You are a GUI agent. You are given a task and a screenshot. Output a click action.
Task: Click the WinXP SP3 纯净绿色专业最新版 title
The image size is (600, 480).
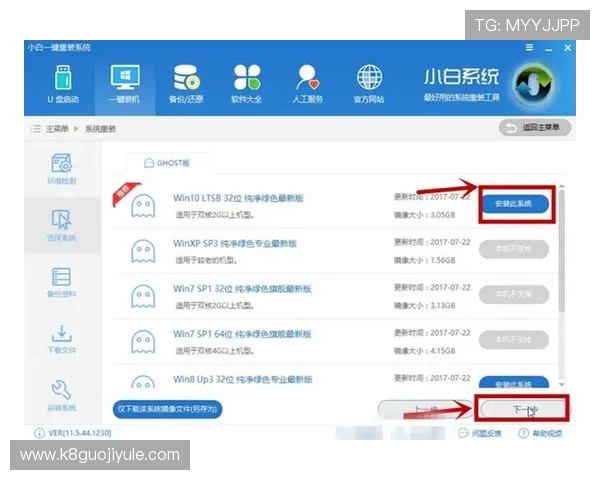click(x=235, y=243)
